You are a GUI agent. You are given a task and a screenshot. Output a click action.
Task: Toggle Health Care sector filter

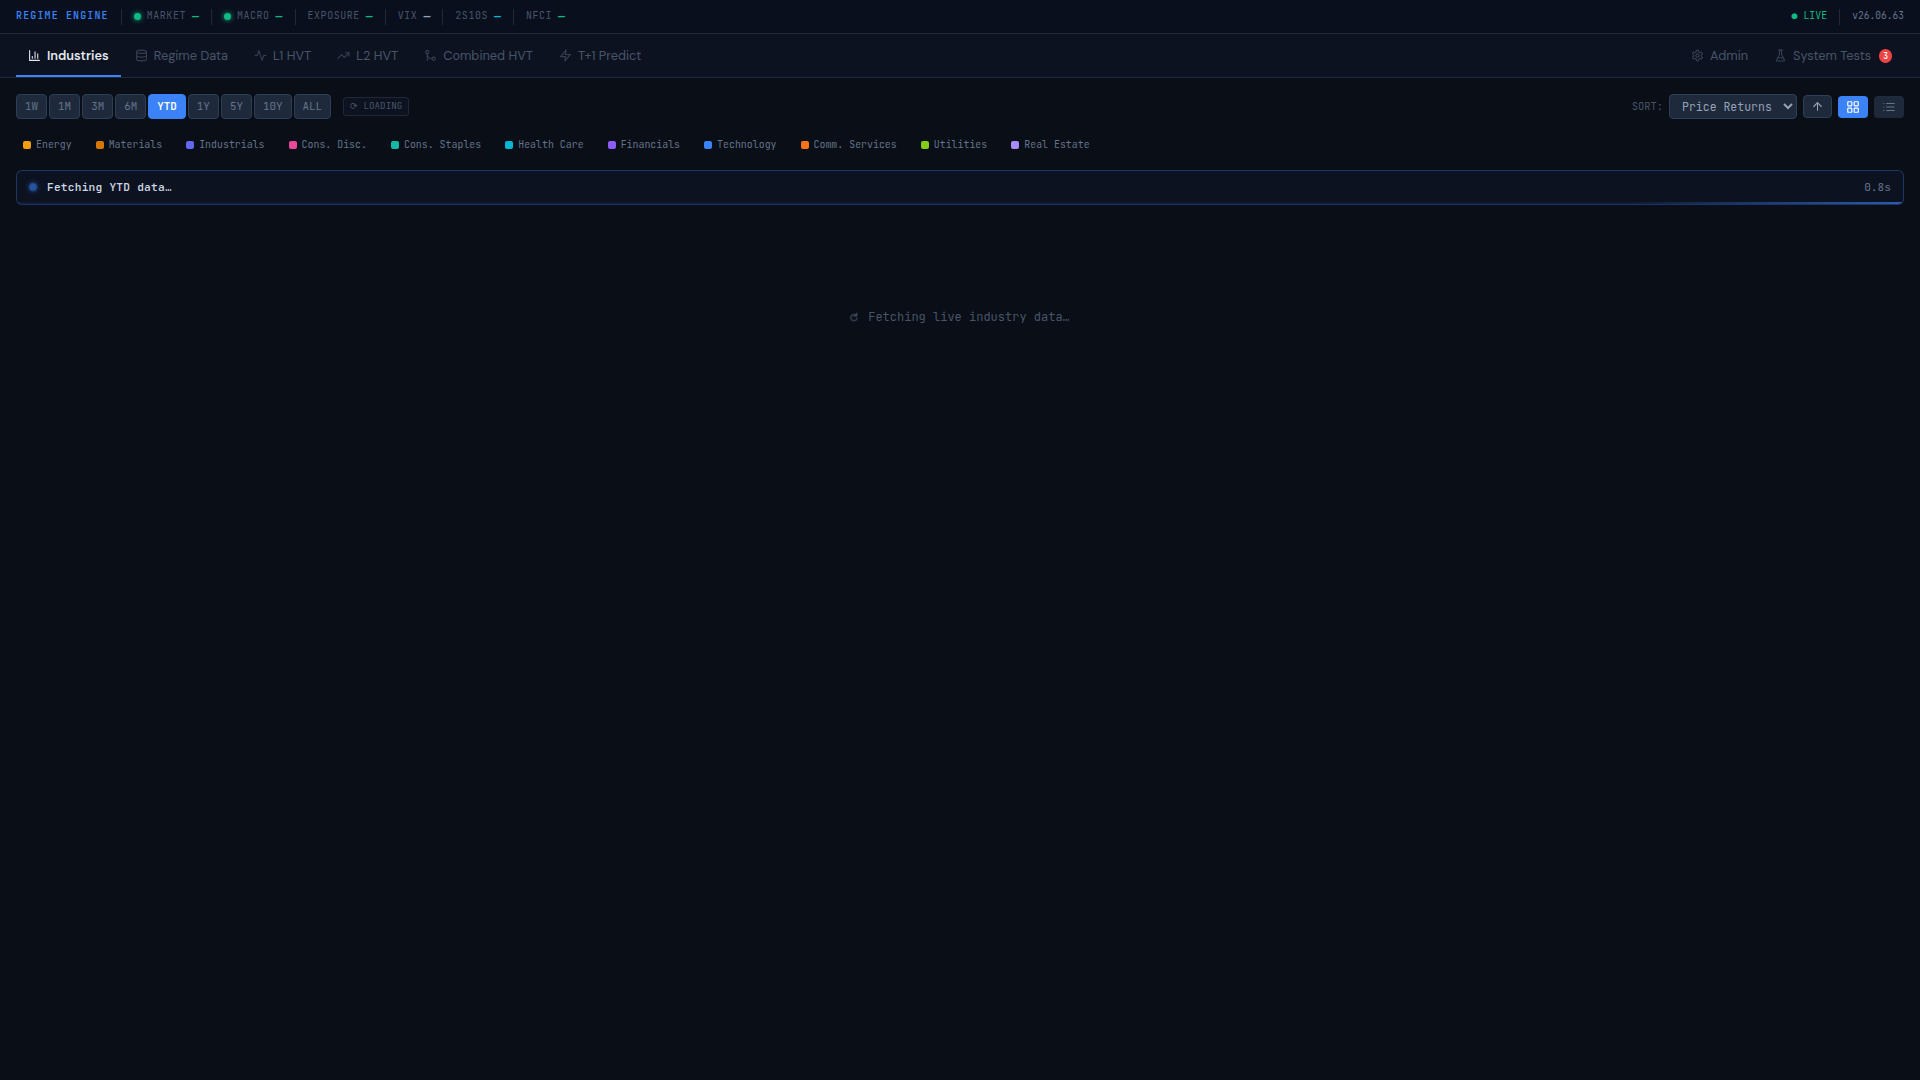click(x=544, y=145)
